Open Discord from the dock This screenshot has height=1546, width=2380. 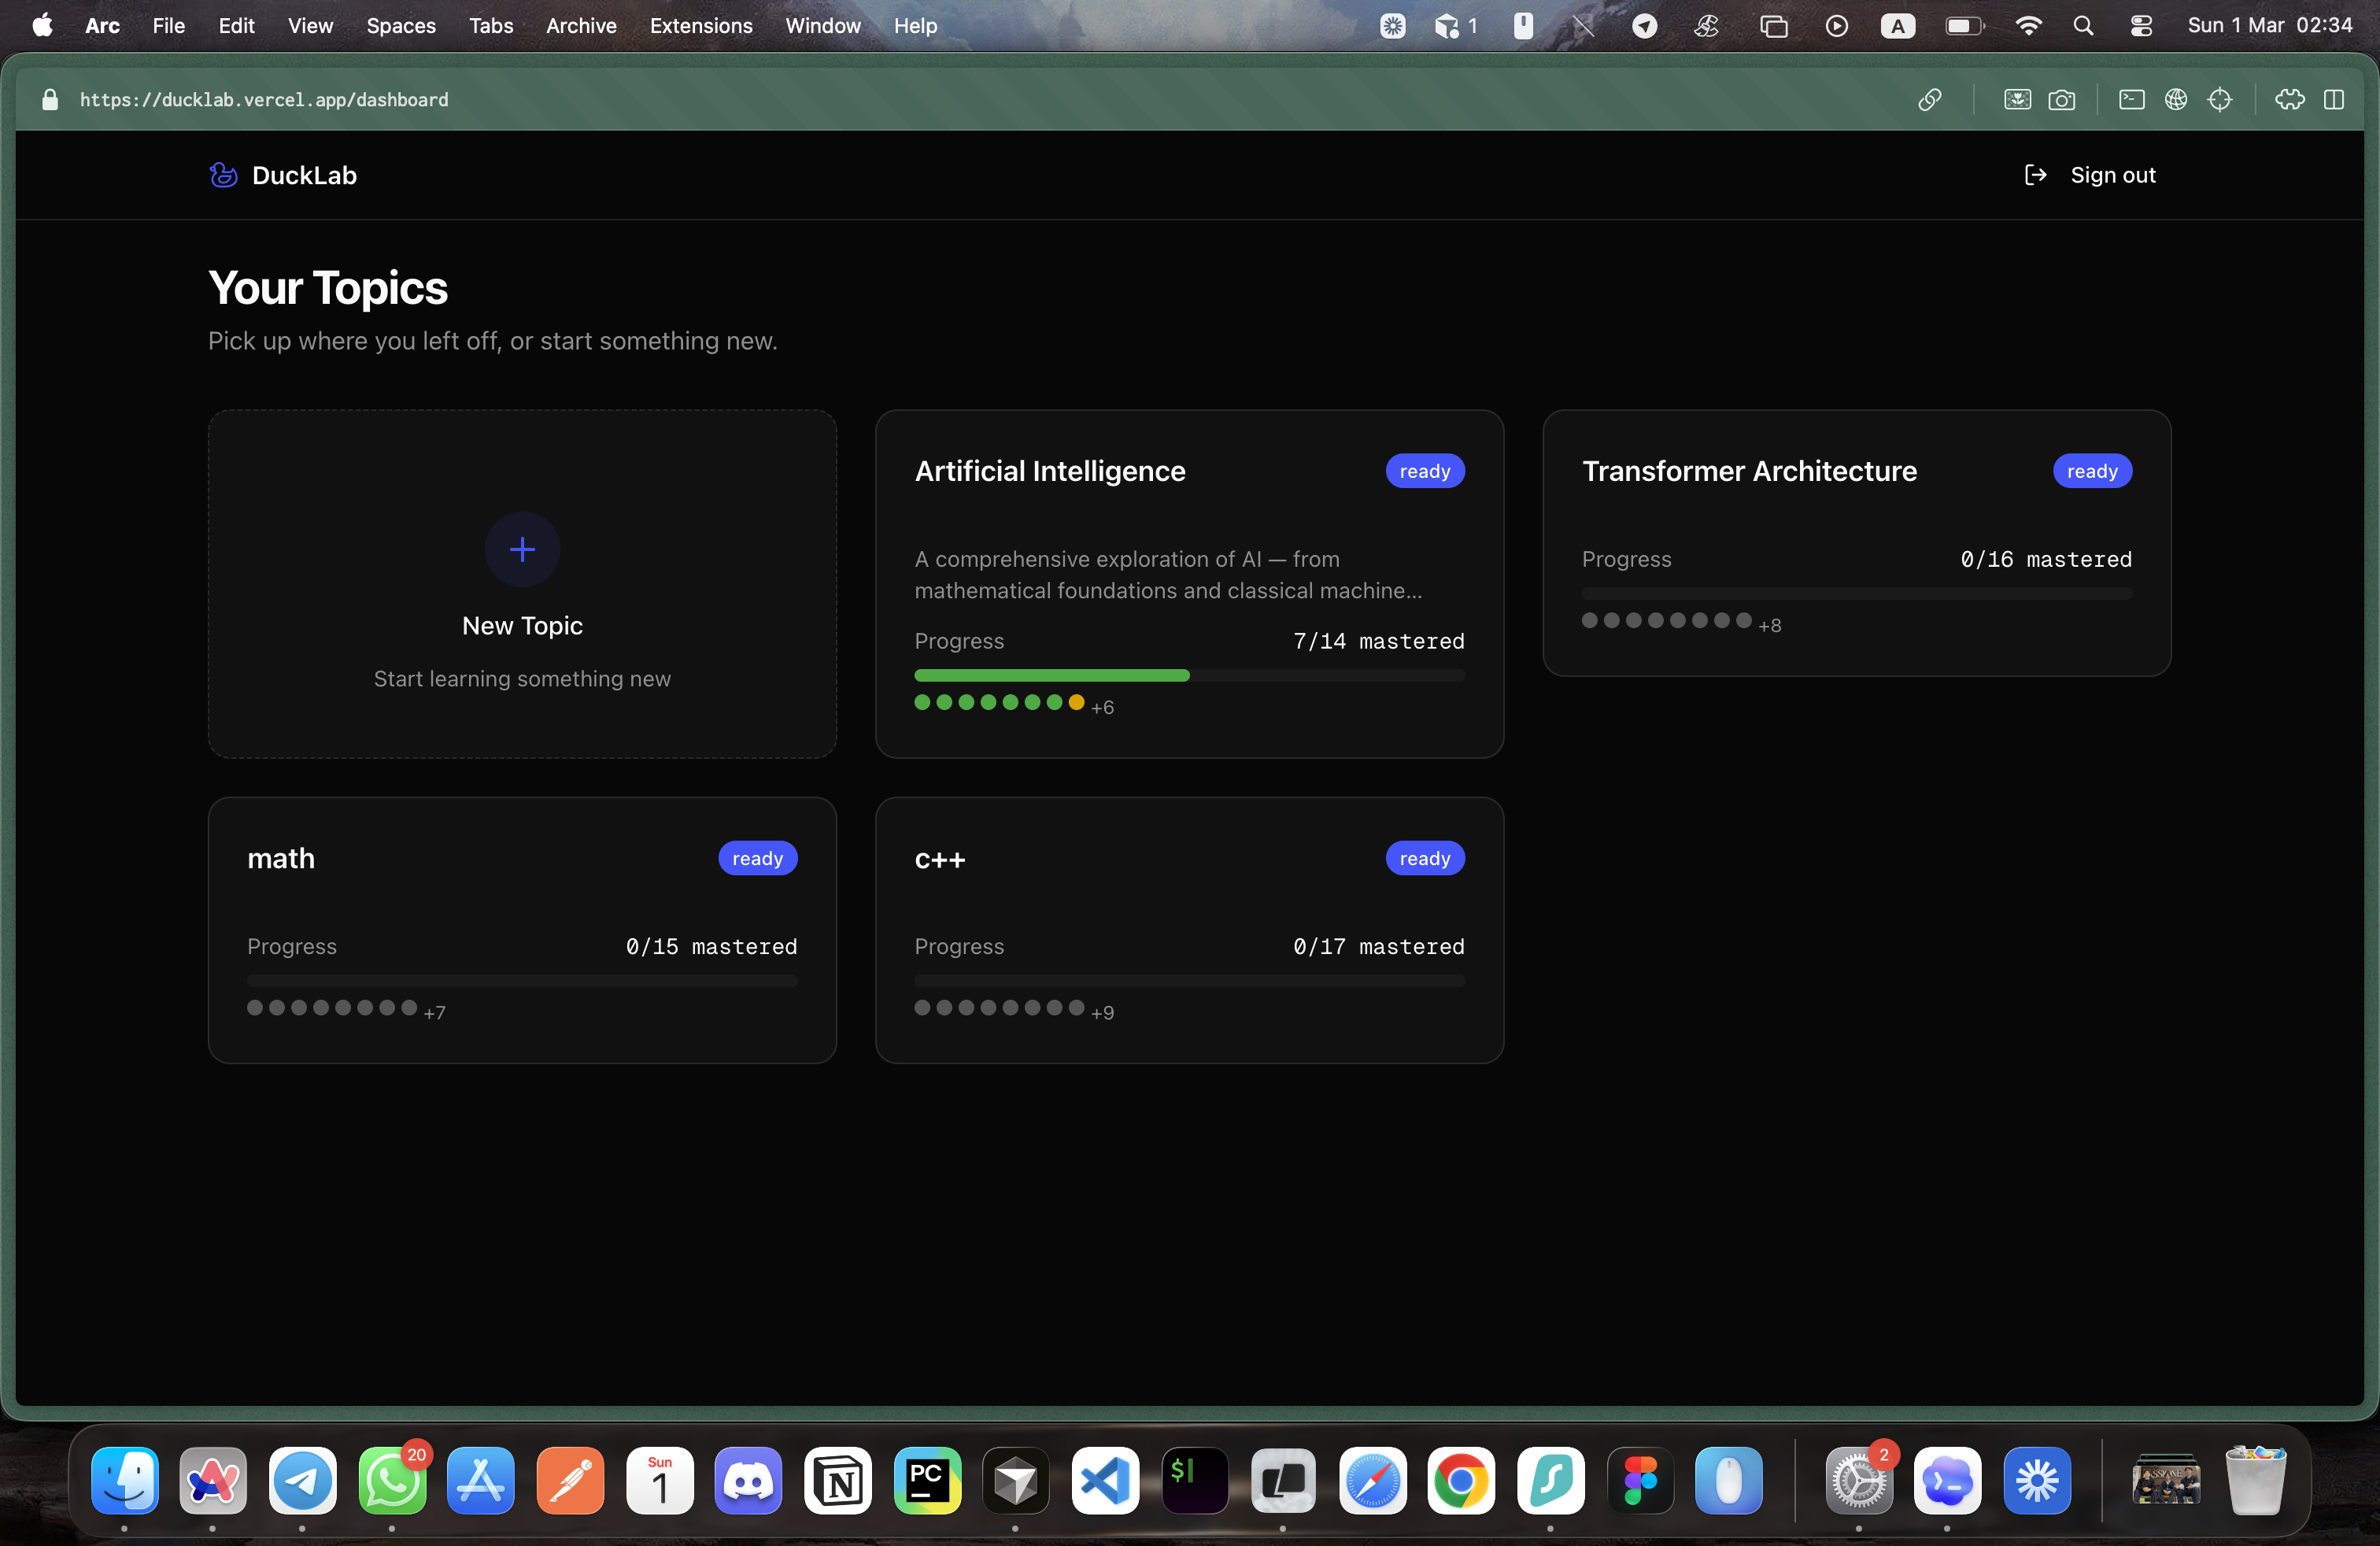coord(748,1480)
